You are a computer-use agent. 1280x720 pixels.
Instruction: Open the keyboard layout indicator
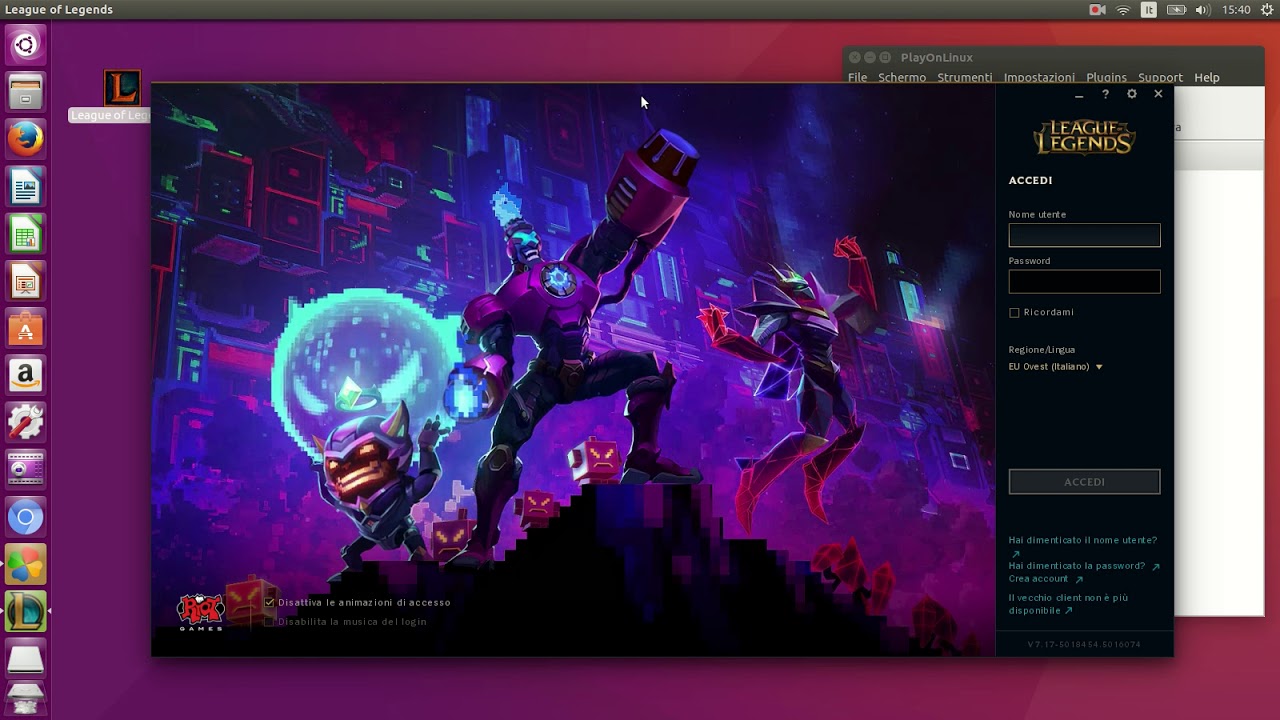pyautogui.click(x=1149, y=10)
